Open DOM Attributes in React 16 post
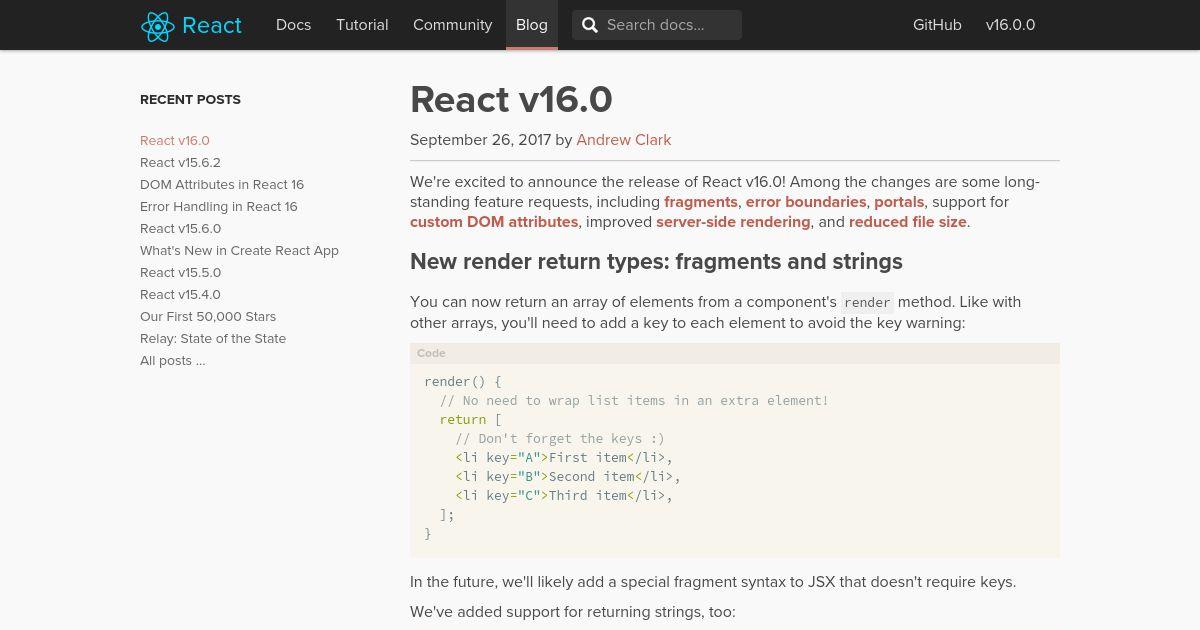This screenshot has height=630, width=1200. 222,185
